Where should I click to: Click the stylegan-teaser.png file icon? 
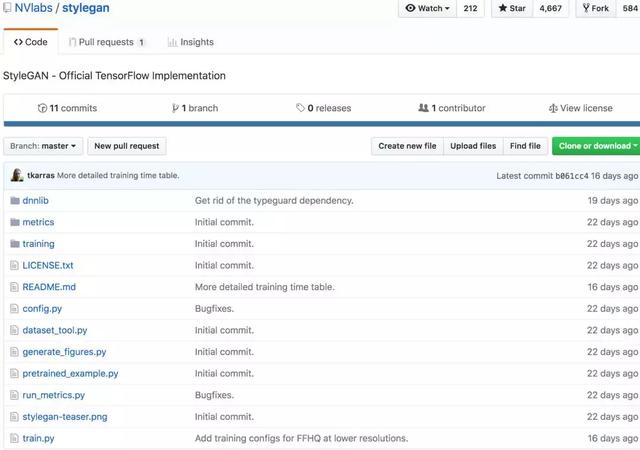[x=14, y=417]
